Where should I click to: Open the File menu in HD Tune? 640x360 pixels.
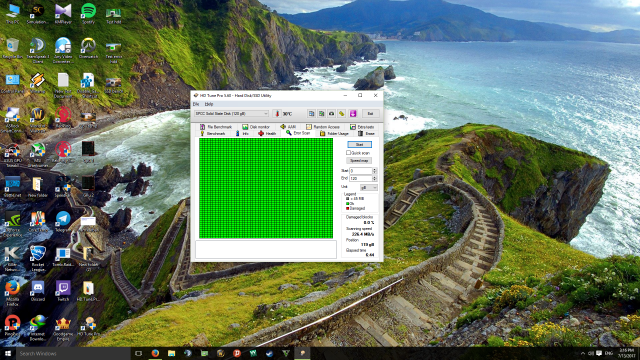click(x=196, y=104)
